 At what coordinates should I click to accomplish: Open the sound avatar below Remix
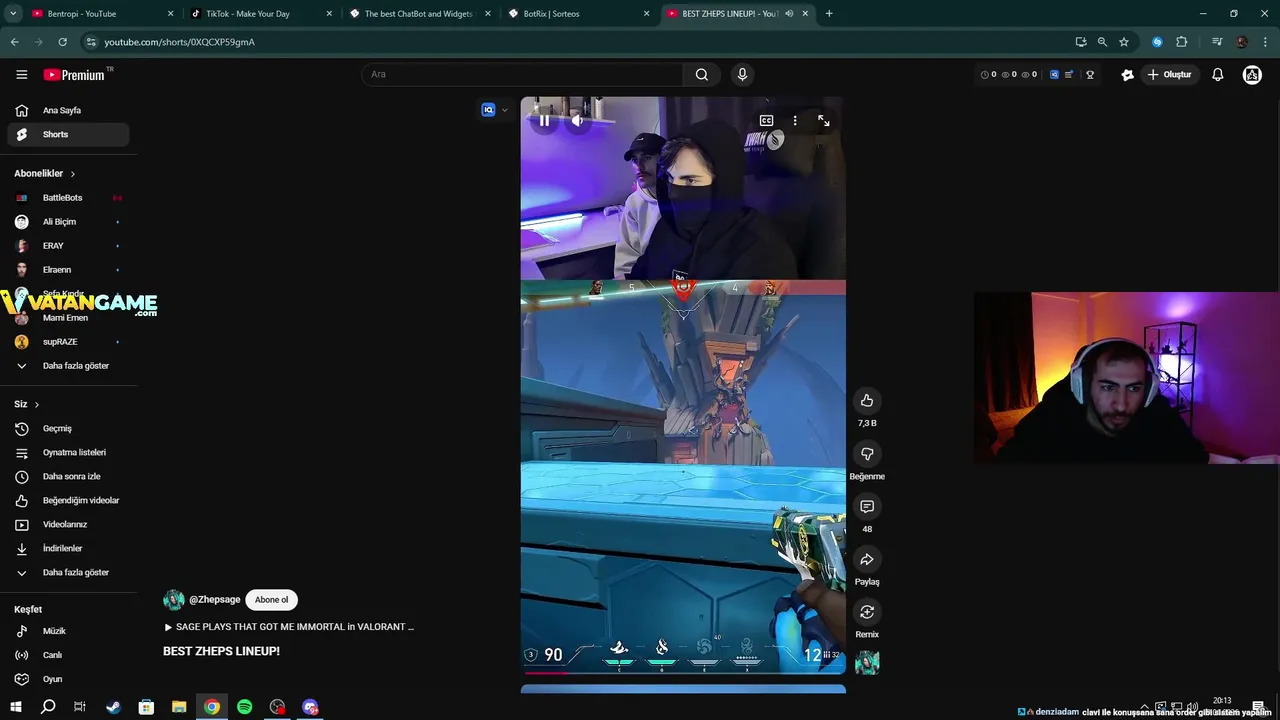[867, 662]
